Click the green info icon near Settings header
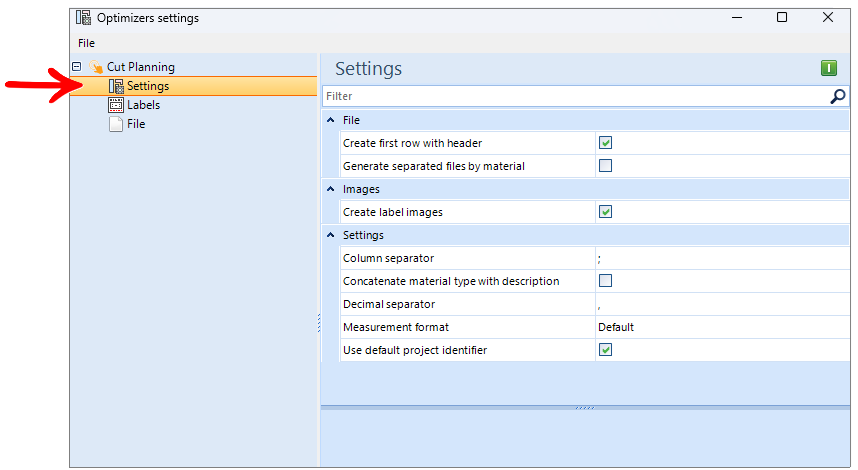858x470 pixels. click(829, 68)
